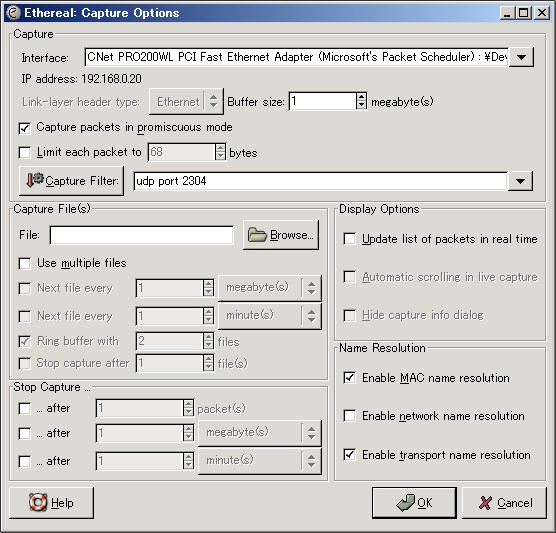
Task: Check Use multiple files option
Action: point(24,263)
